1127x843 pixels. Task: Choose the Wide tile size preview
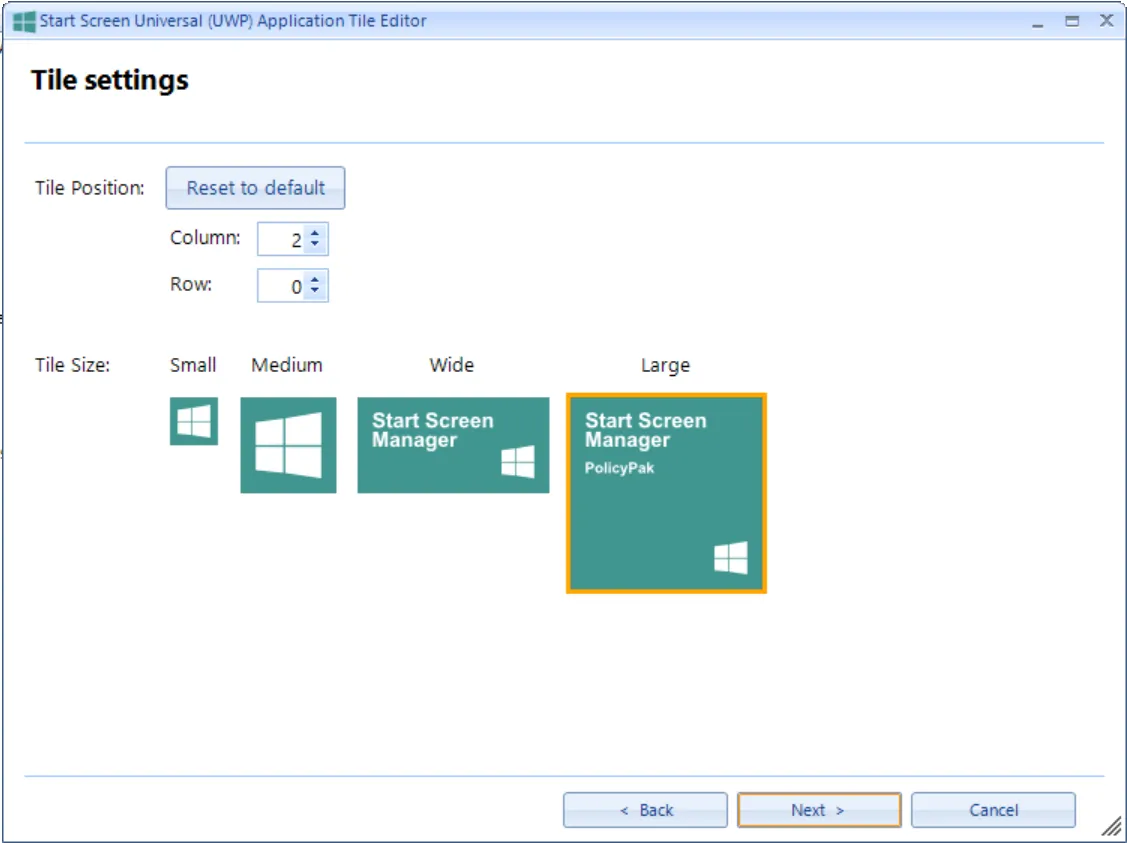(454, 445)
